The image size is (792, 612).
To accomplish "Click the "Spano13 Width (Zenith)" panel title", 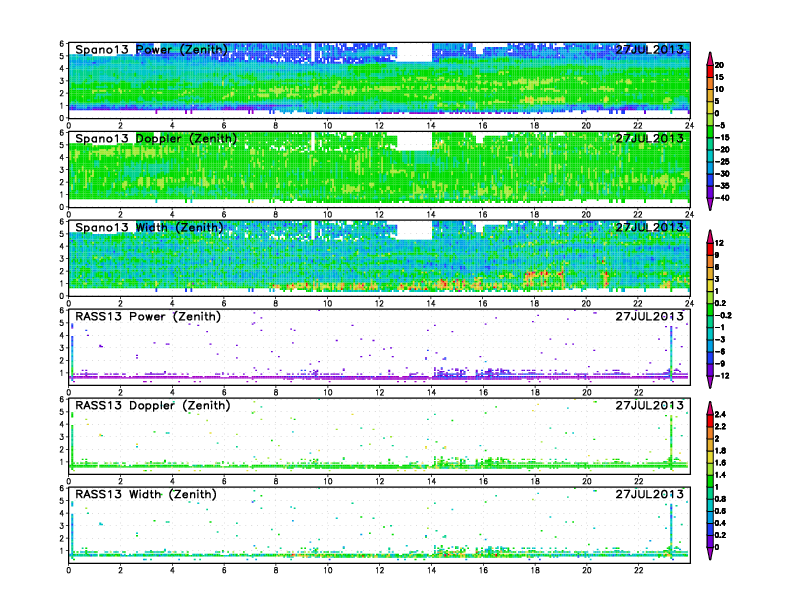I will point(149,227).
